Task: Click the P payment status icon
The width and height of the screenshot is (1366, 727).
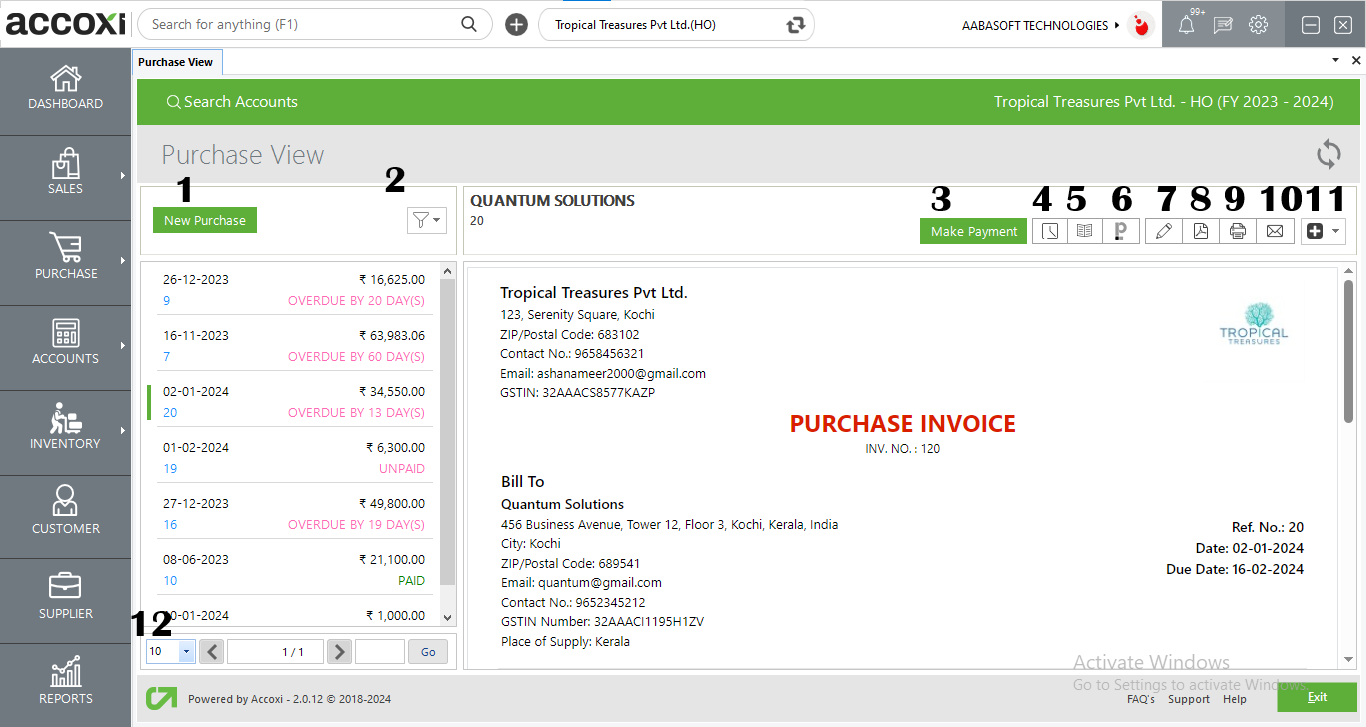Action: pyautogui.click(x=1121, y=231)
